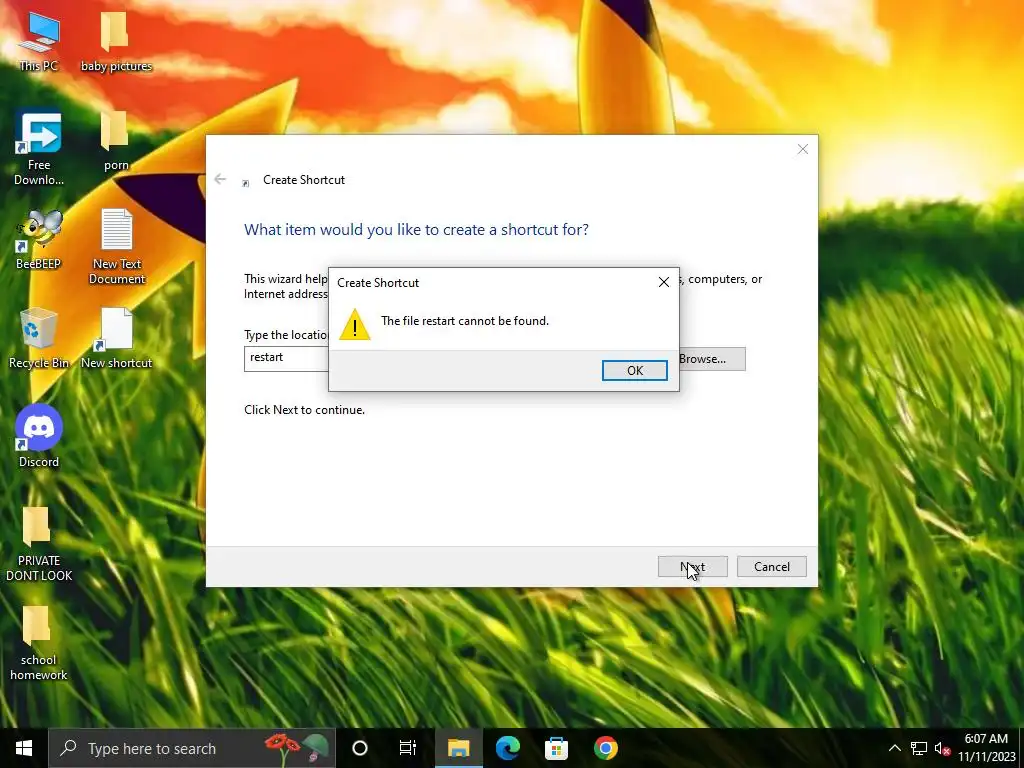The height and width of the screenshot is (768, 1024).
Task: Cancel the Create Shortcut wizard
Action: click(771, 567)
